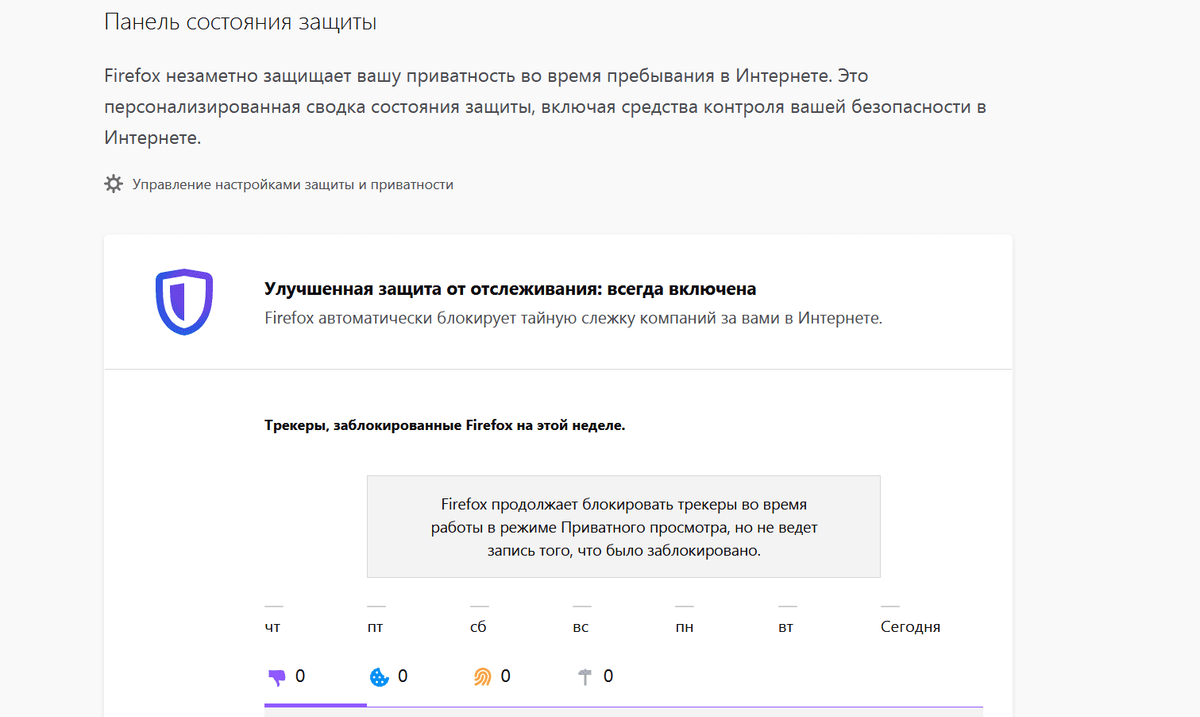Click the 'сб' day label
1200x717 pixels.
point(478,627)
